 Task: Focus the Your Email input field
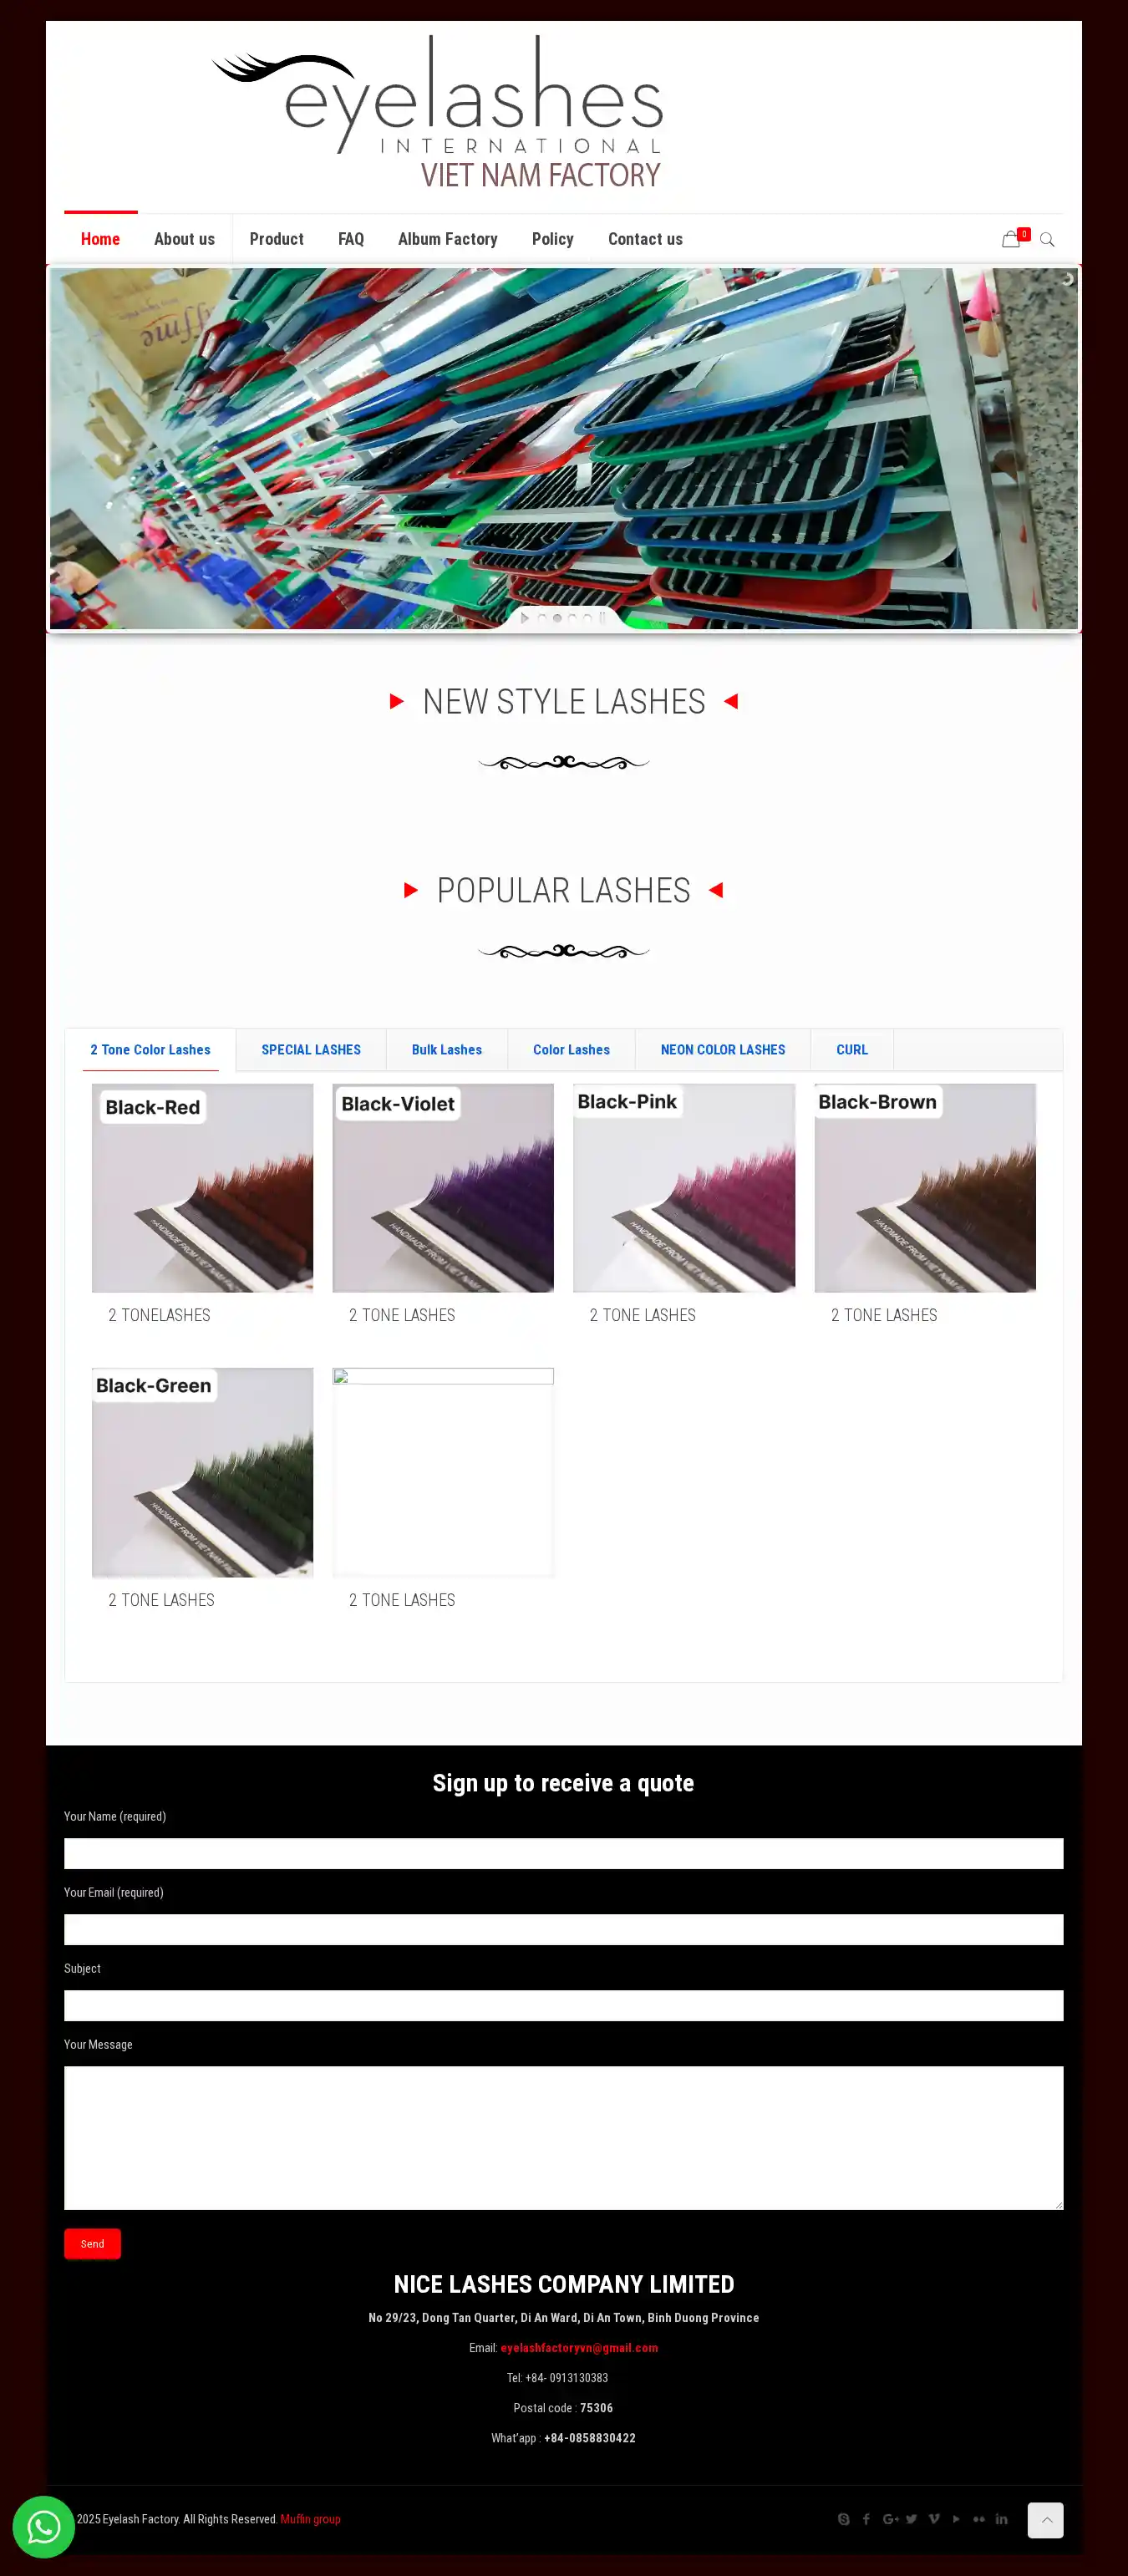563,1930
